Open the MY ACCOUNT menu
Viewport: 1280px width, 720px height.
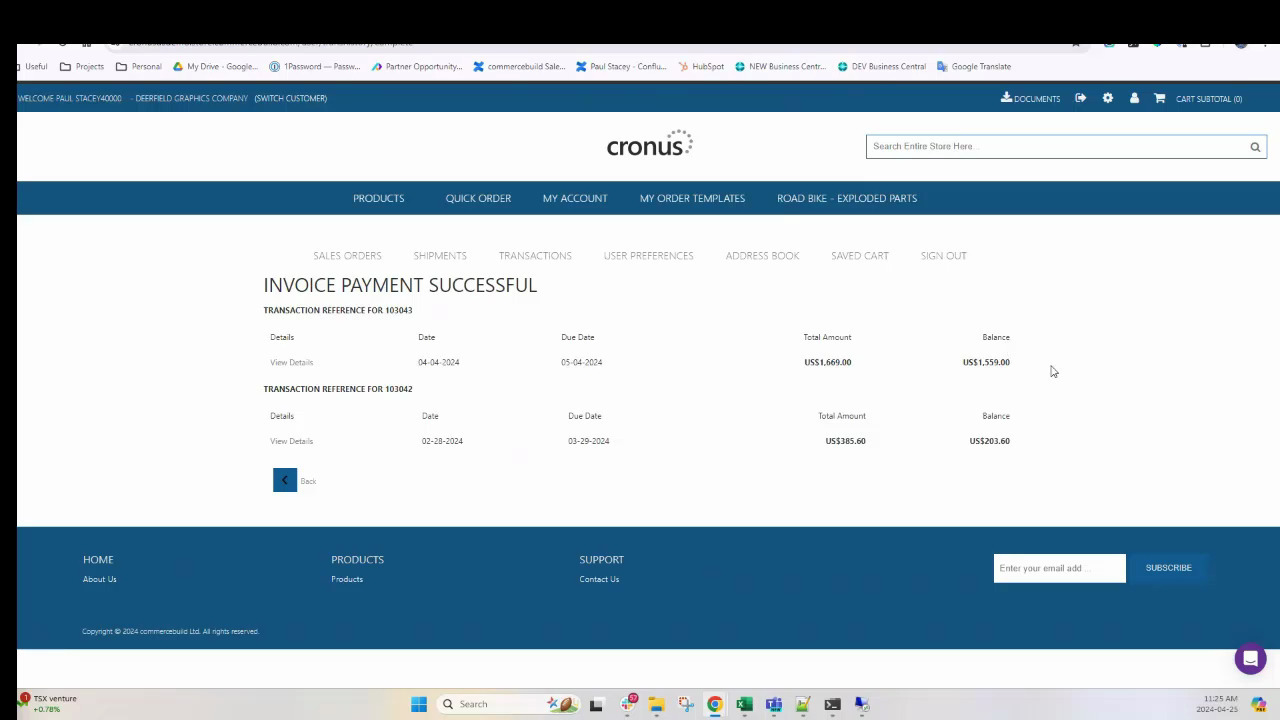[575, 198]
